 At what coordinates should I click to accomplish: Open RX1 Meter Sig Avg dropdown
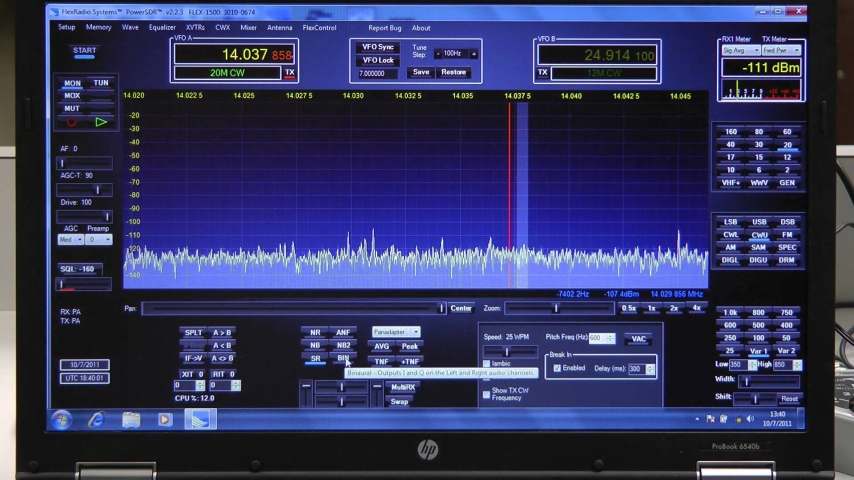point(741,50)
